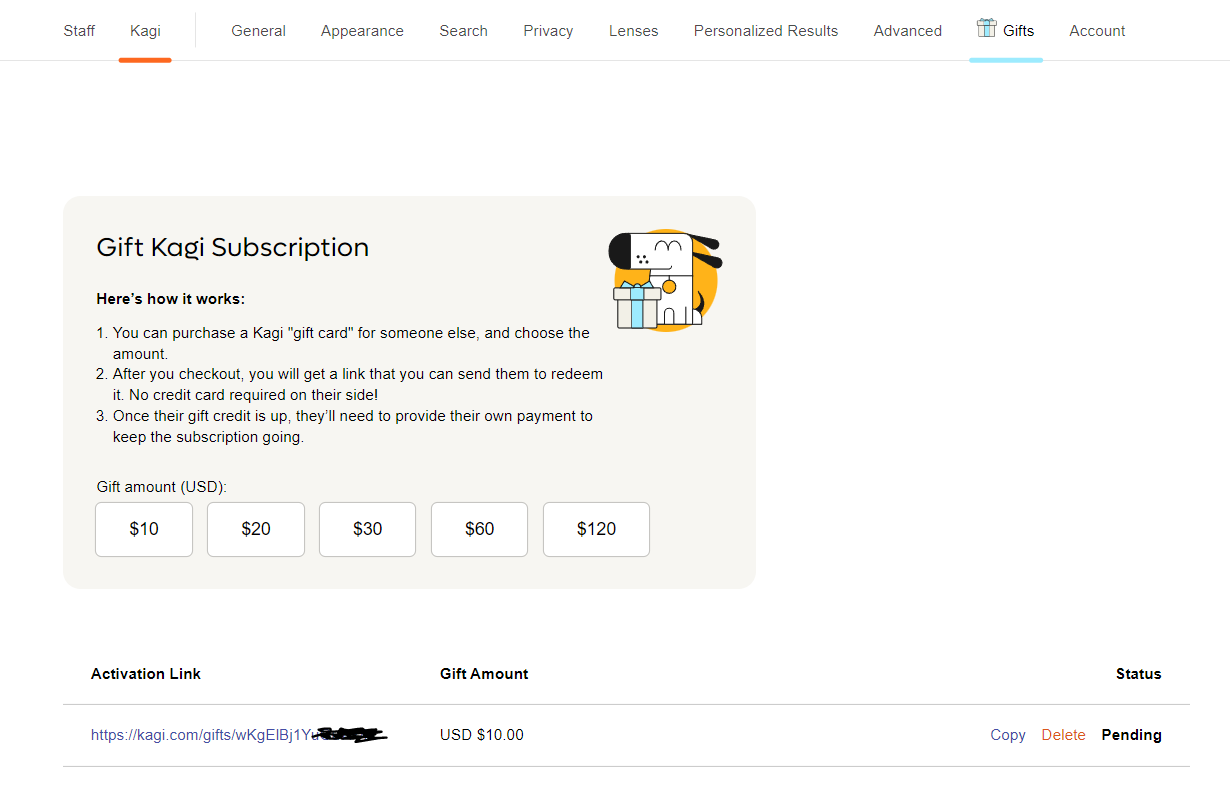
Task: Open the Lenses tab
Action: pyautogui.click(x=633, y=31)
